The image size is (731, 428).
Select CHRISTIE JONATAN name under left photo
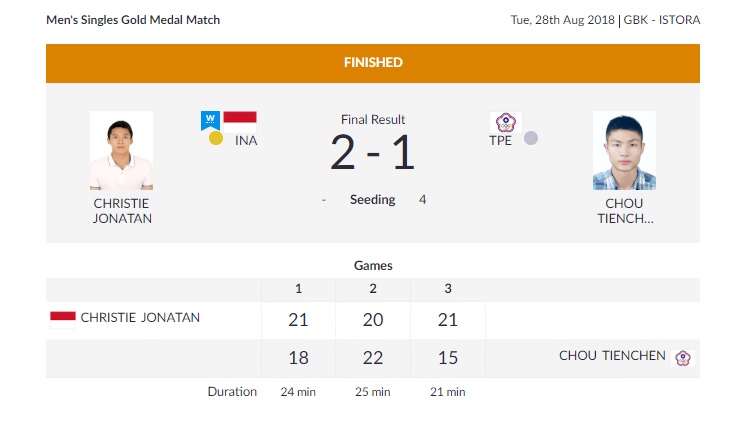click(x=121, y=211)
